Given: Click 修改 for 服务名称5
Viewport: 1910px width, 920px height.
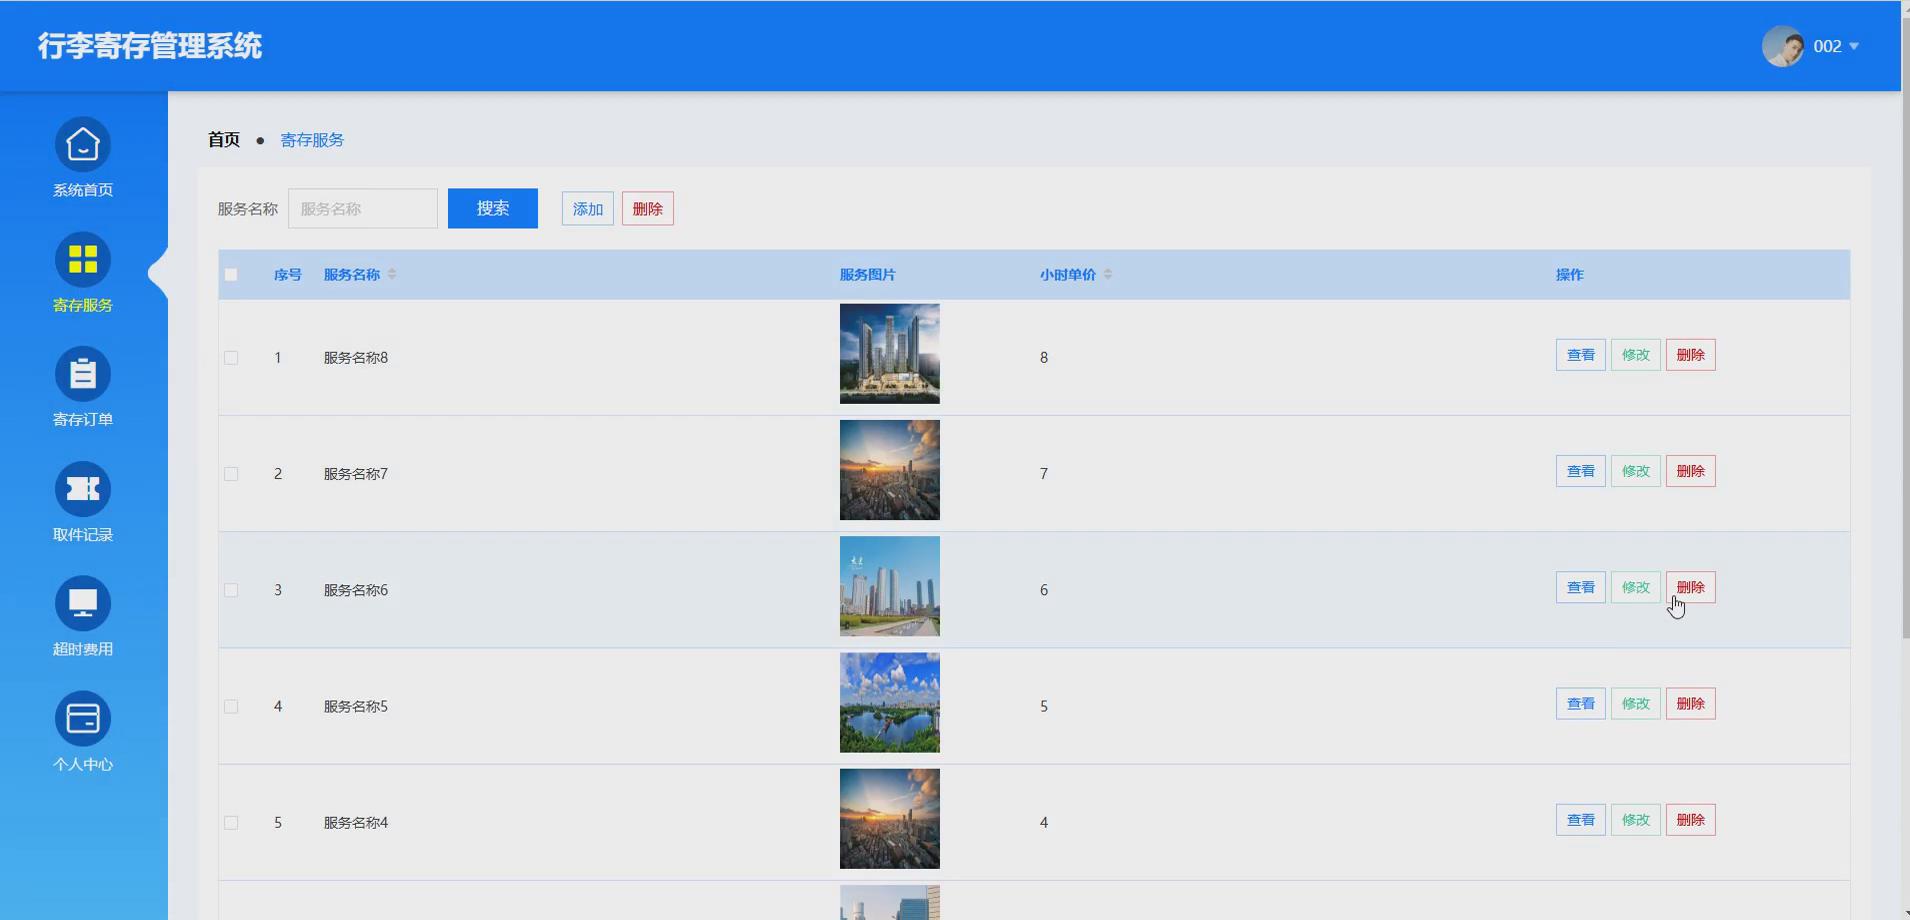Looking at the screenshot, I should point(1636,704).
